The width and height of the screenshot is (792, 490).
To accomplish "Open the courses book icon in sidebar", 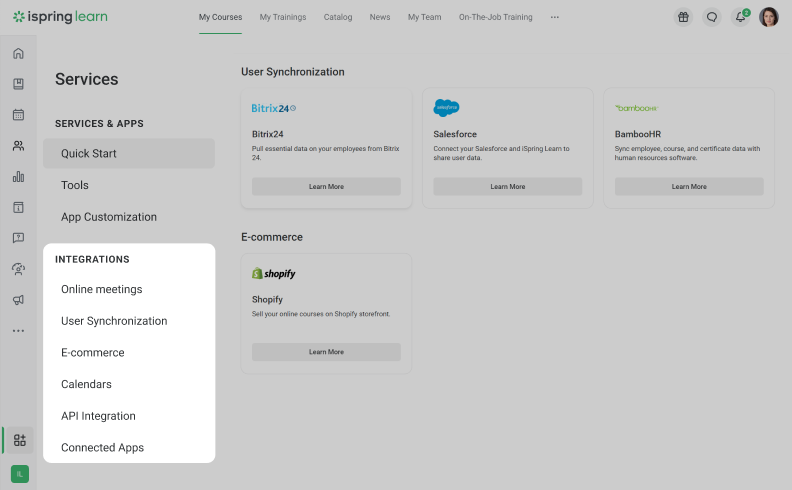I will click(x=18, y=84).
